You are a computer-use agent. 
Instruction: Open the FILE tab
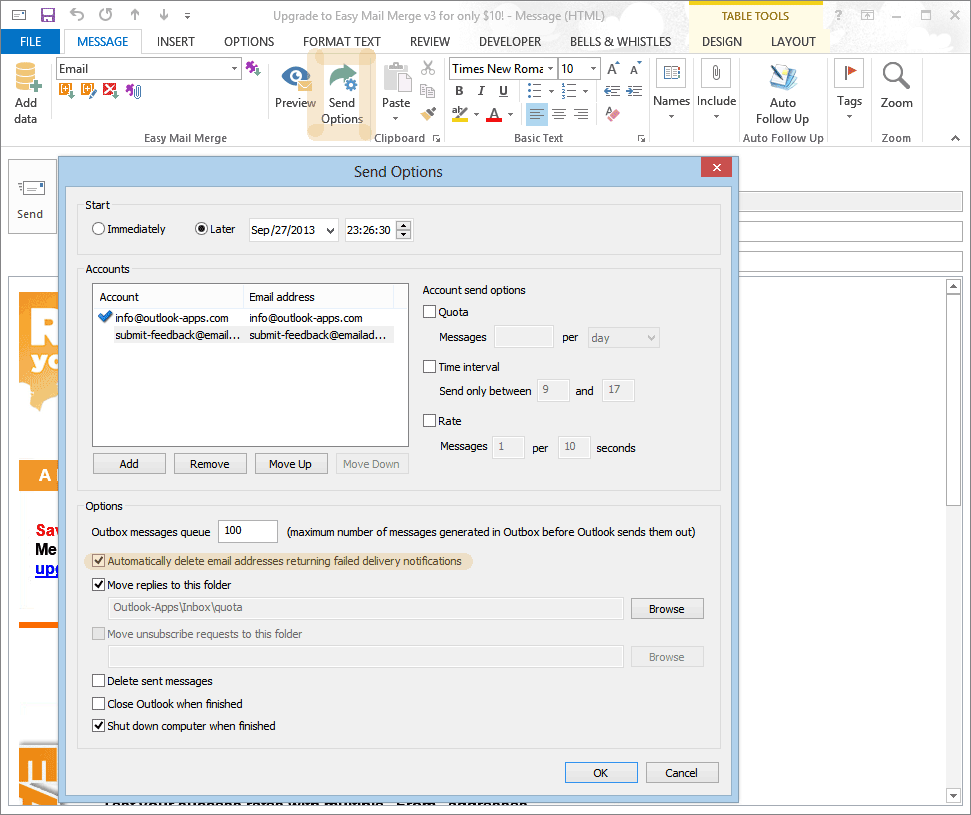30,41
